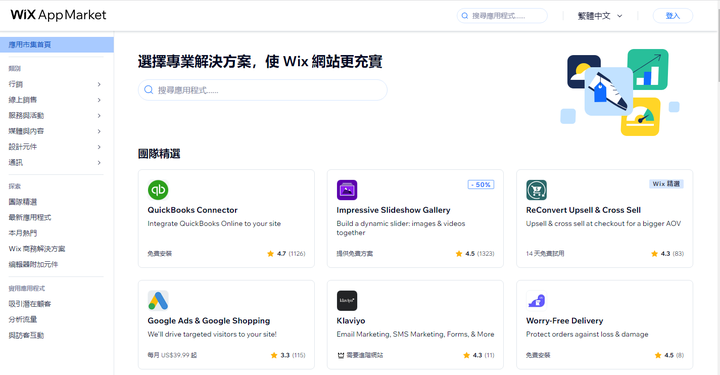Open 分析流量 in the sidebar
This screenshot has width=720, height=375.
pyautogui.click(x=22, y=319)
